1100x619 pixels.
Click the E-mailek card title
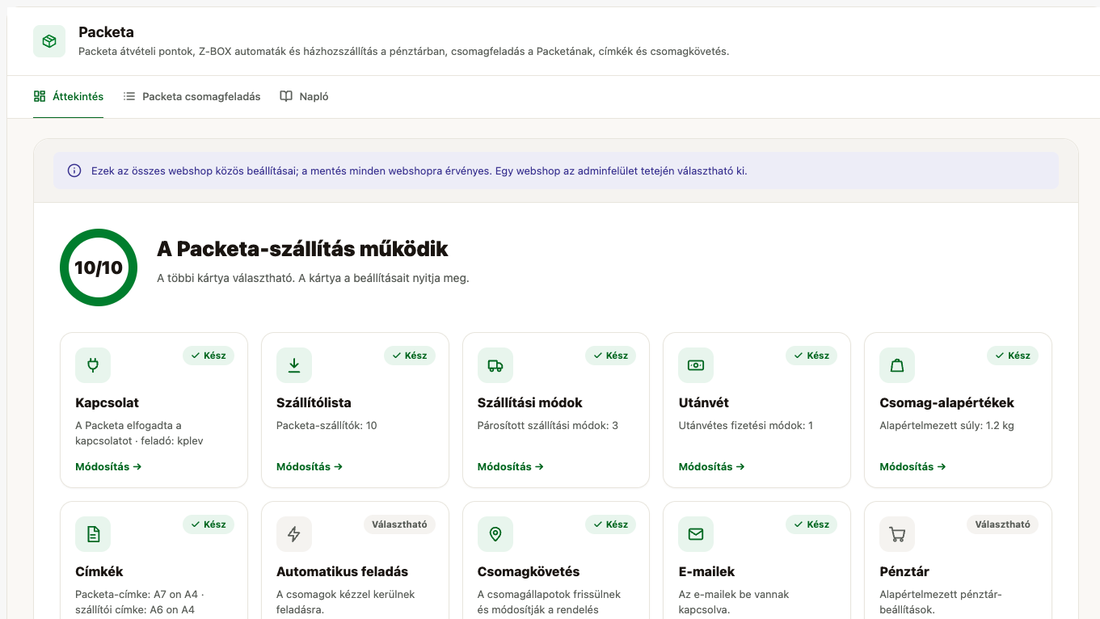(706, 572)
